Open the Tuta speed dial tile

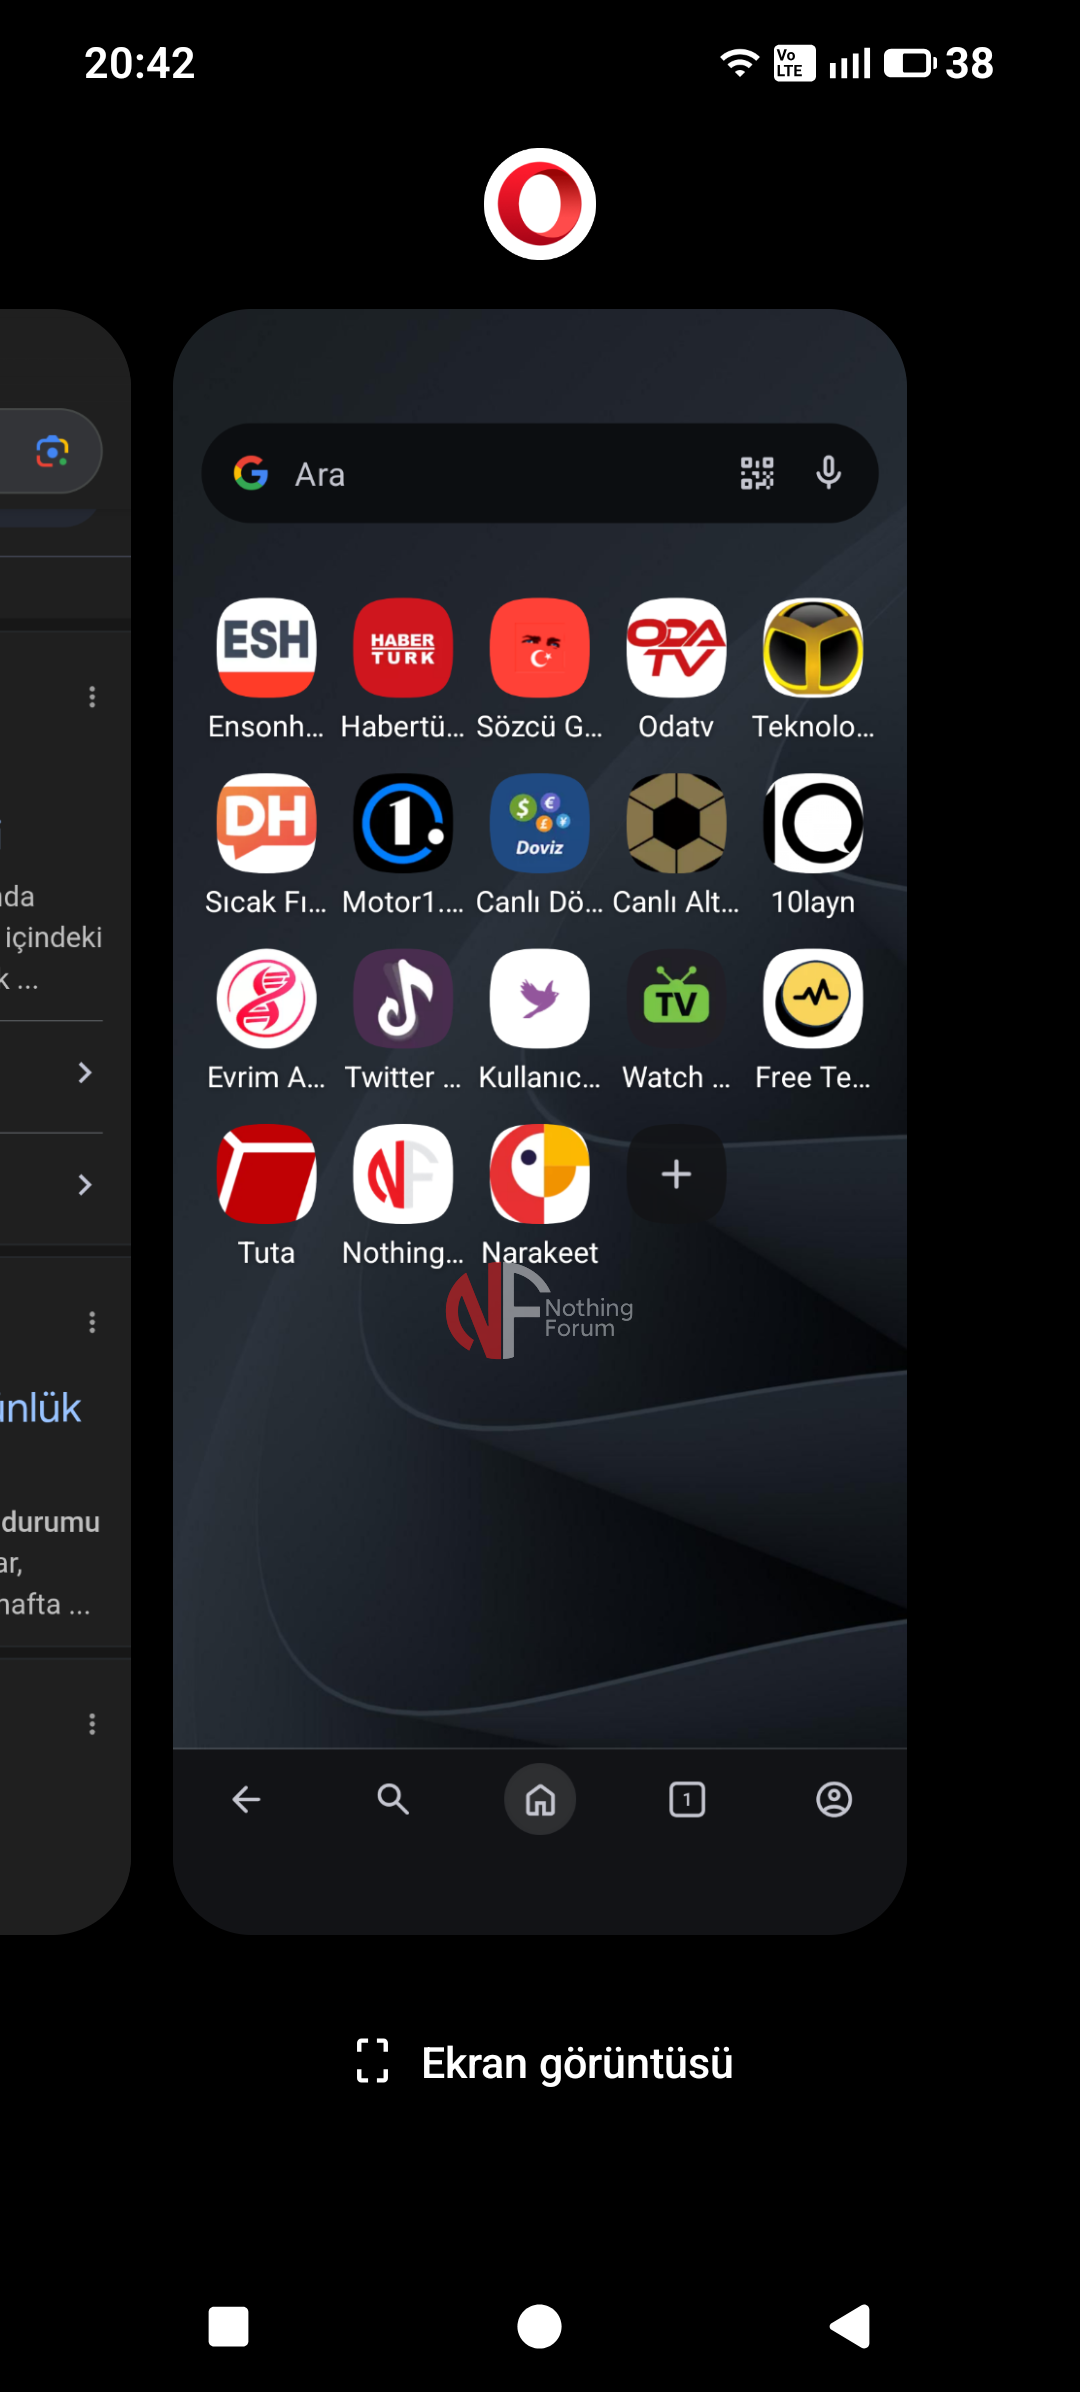pos(266,1174)
